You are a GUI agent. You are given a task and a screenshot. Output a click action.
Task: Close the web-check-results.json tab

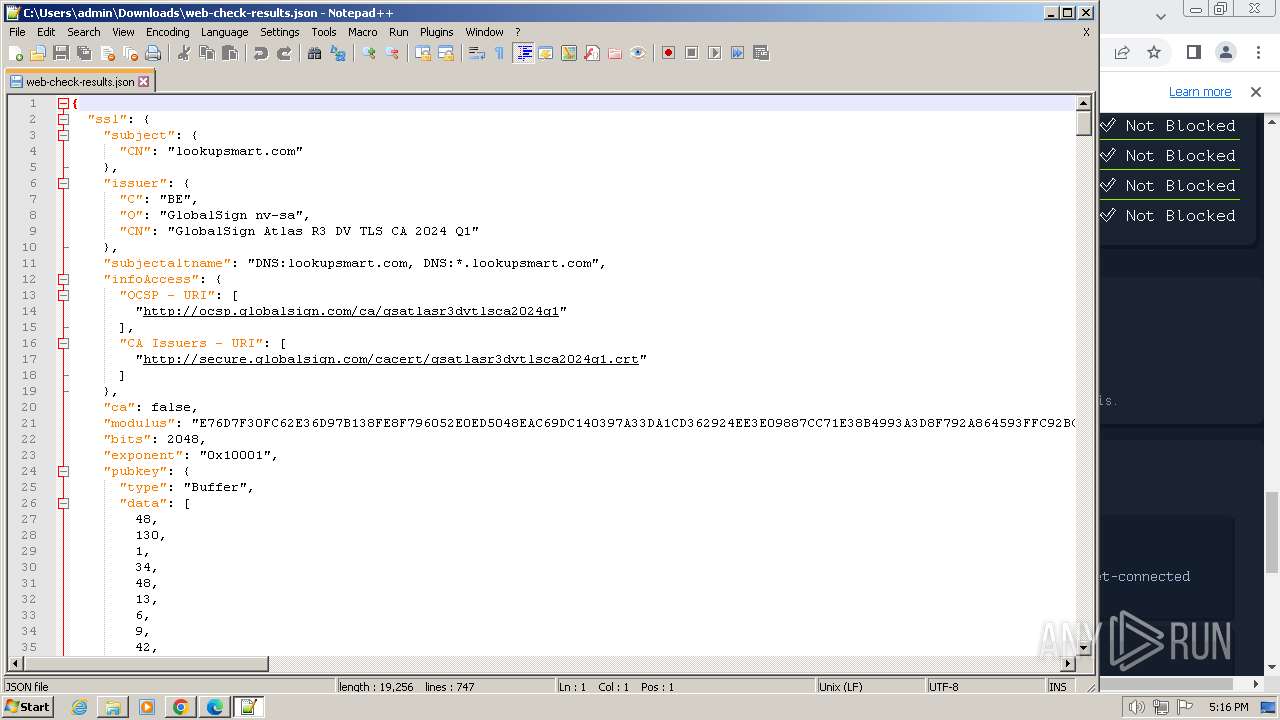(144, 82)
